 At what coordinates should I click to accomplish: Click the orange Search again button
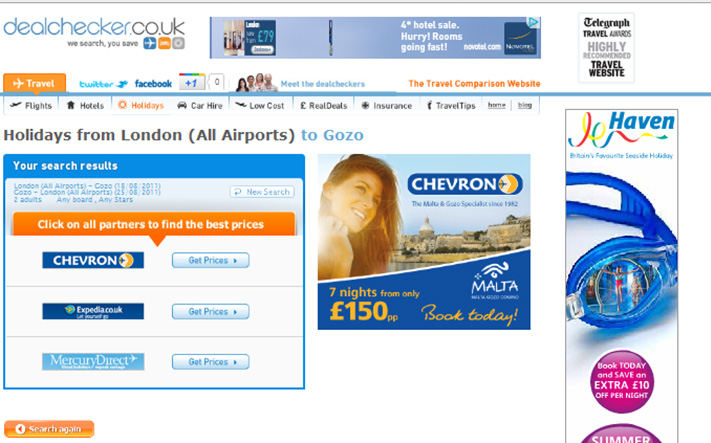(x=49, y=429)
